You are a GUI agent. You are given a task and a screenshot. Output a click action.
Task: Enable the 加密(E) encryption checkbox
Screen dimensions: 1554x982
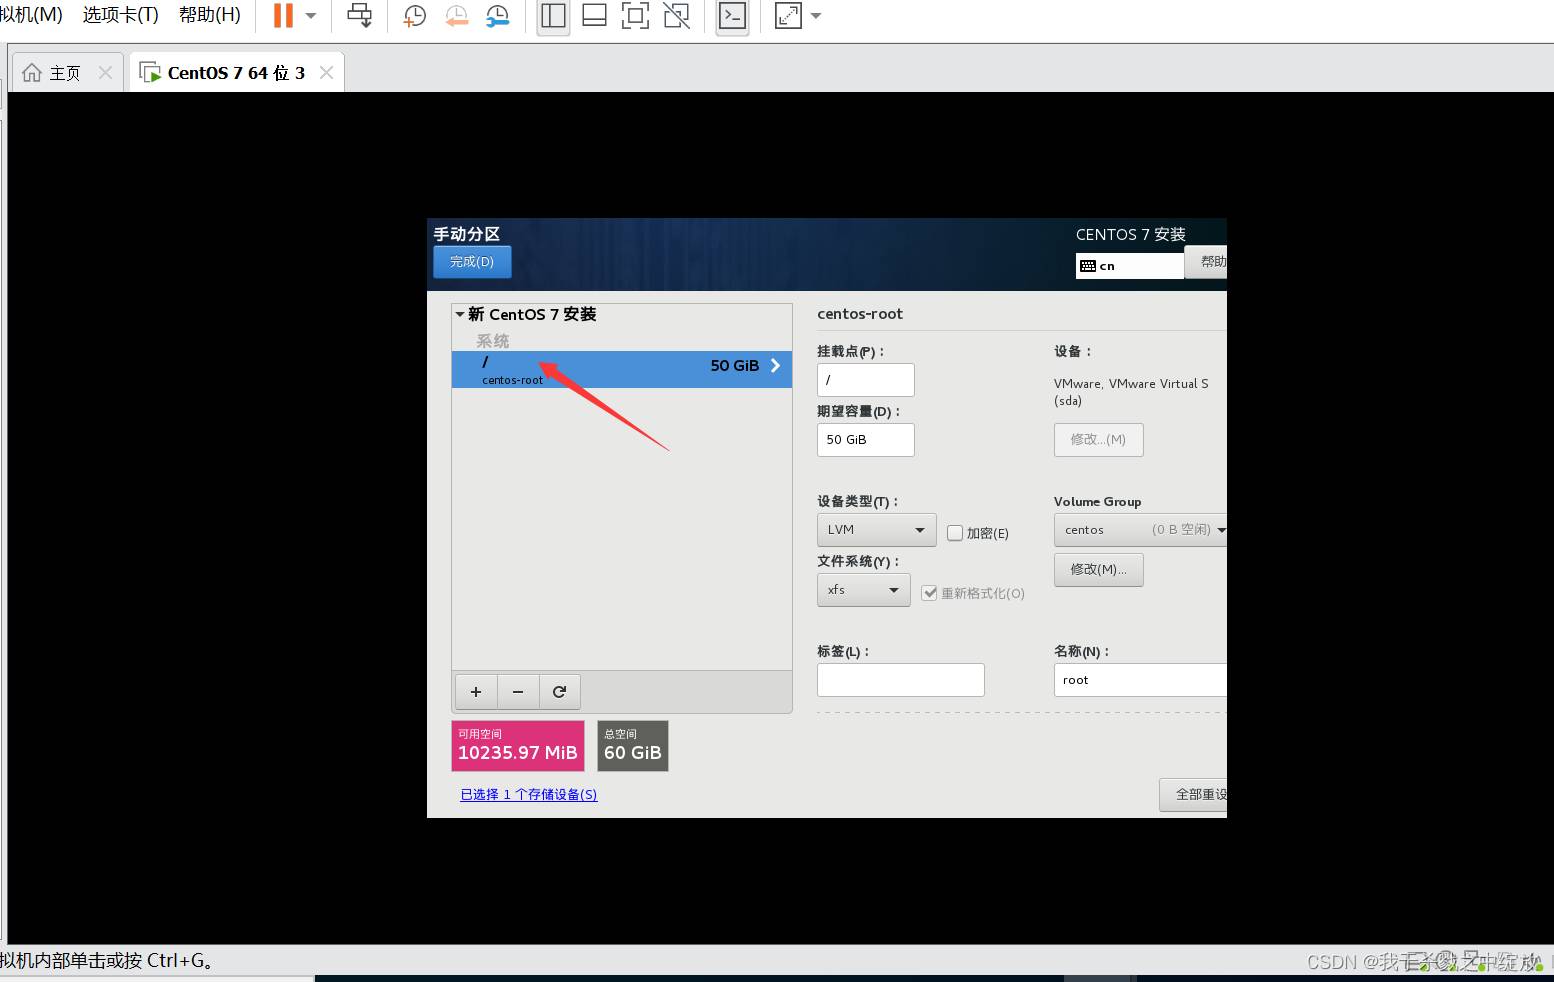(x=955, y=533)
